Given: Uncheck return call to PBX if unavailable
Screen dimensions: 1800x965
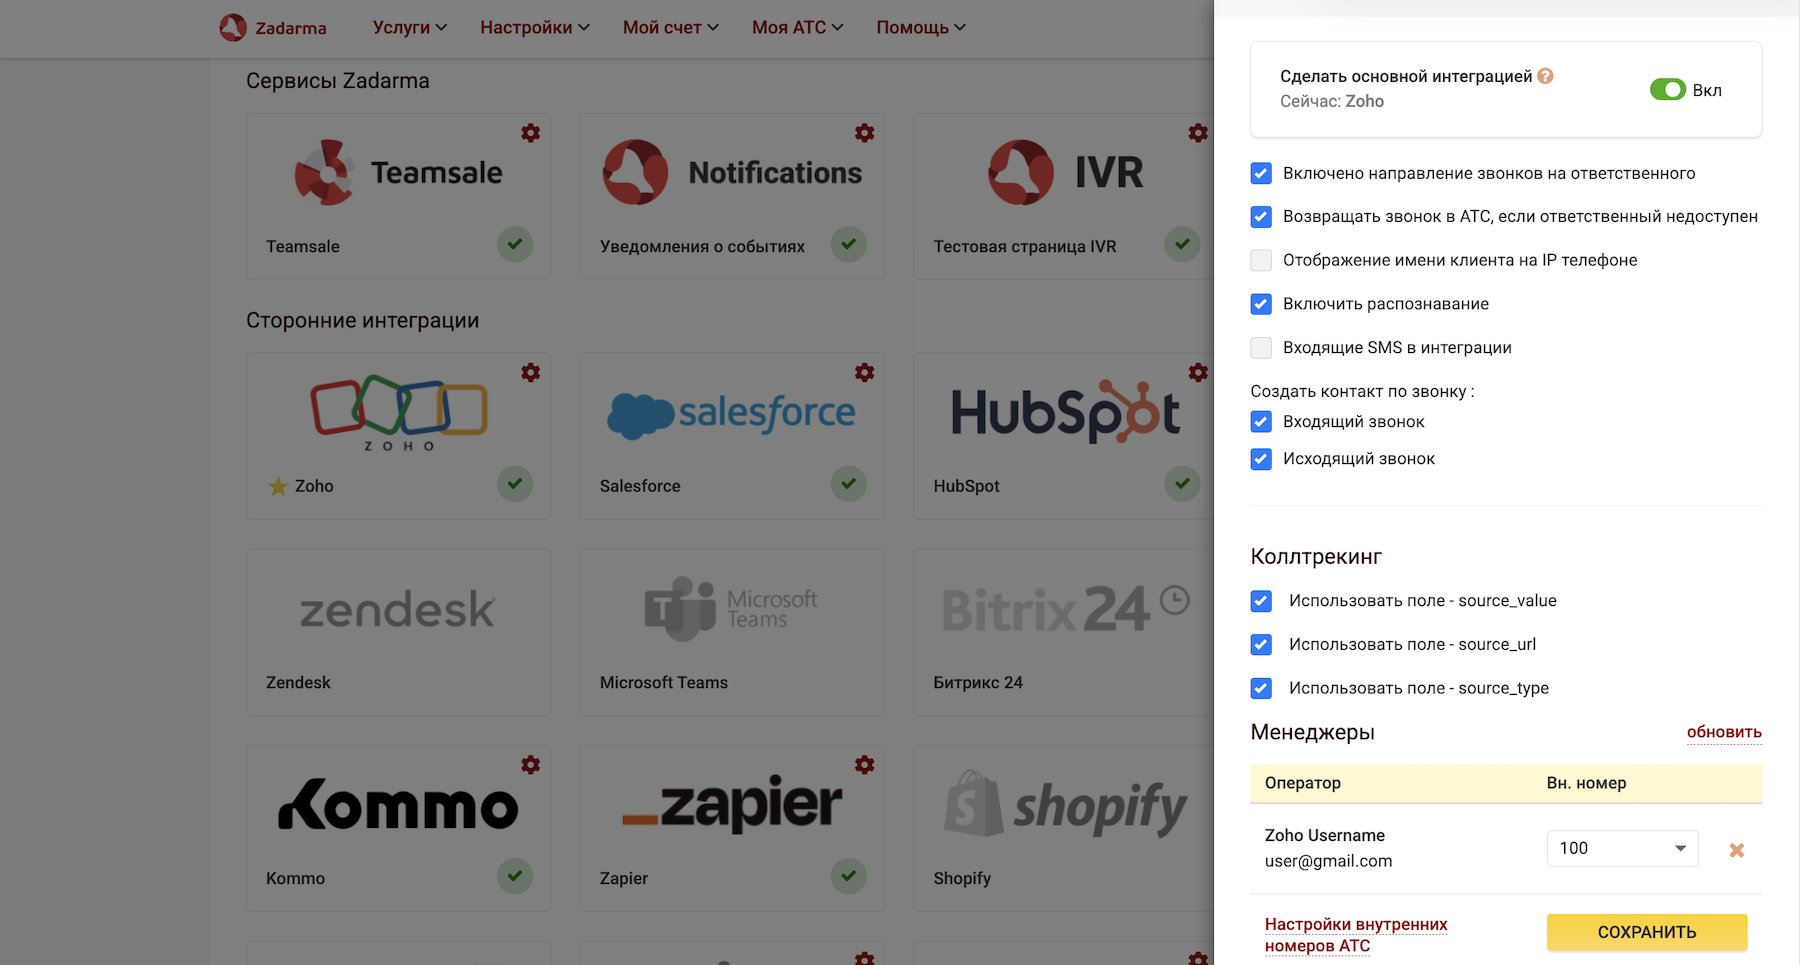Looking at the screenshot, I should (x=1261, y=217).
